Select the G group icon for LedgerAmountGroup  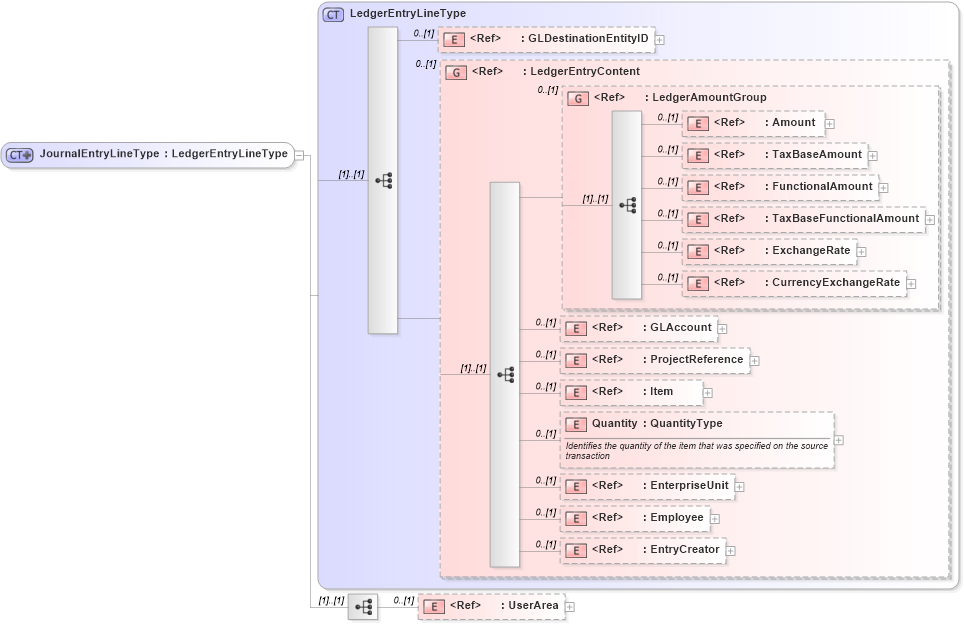577,99
